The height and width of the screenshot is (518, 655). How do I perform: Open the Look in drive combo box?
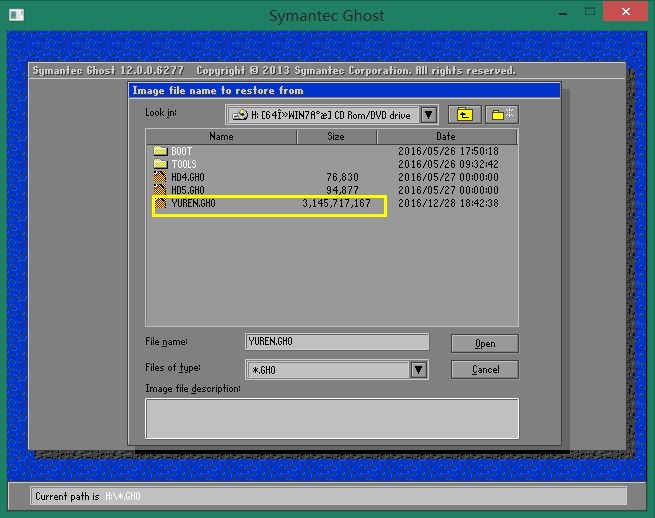332,115
